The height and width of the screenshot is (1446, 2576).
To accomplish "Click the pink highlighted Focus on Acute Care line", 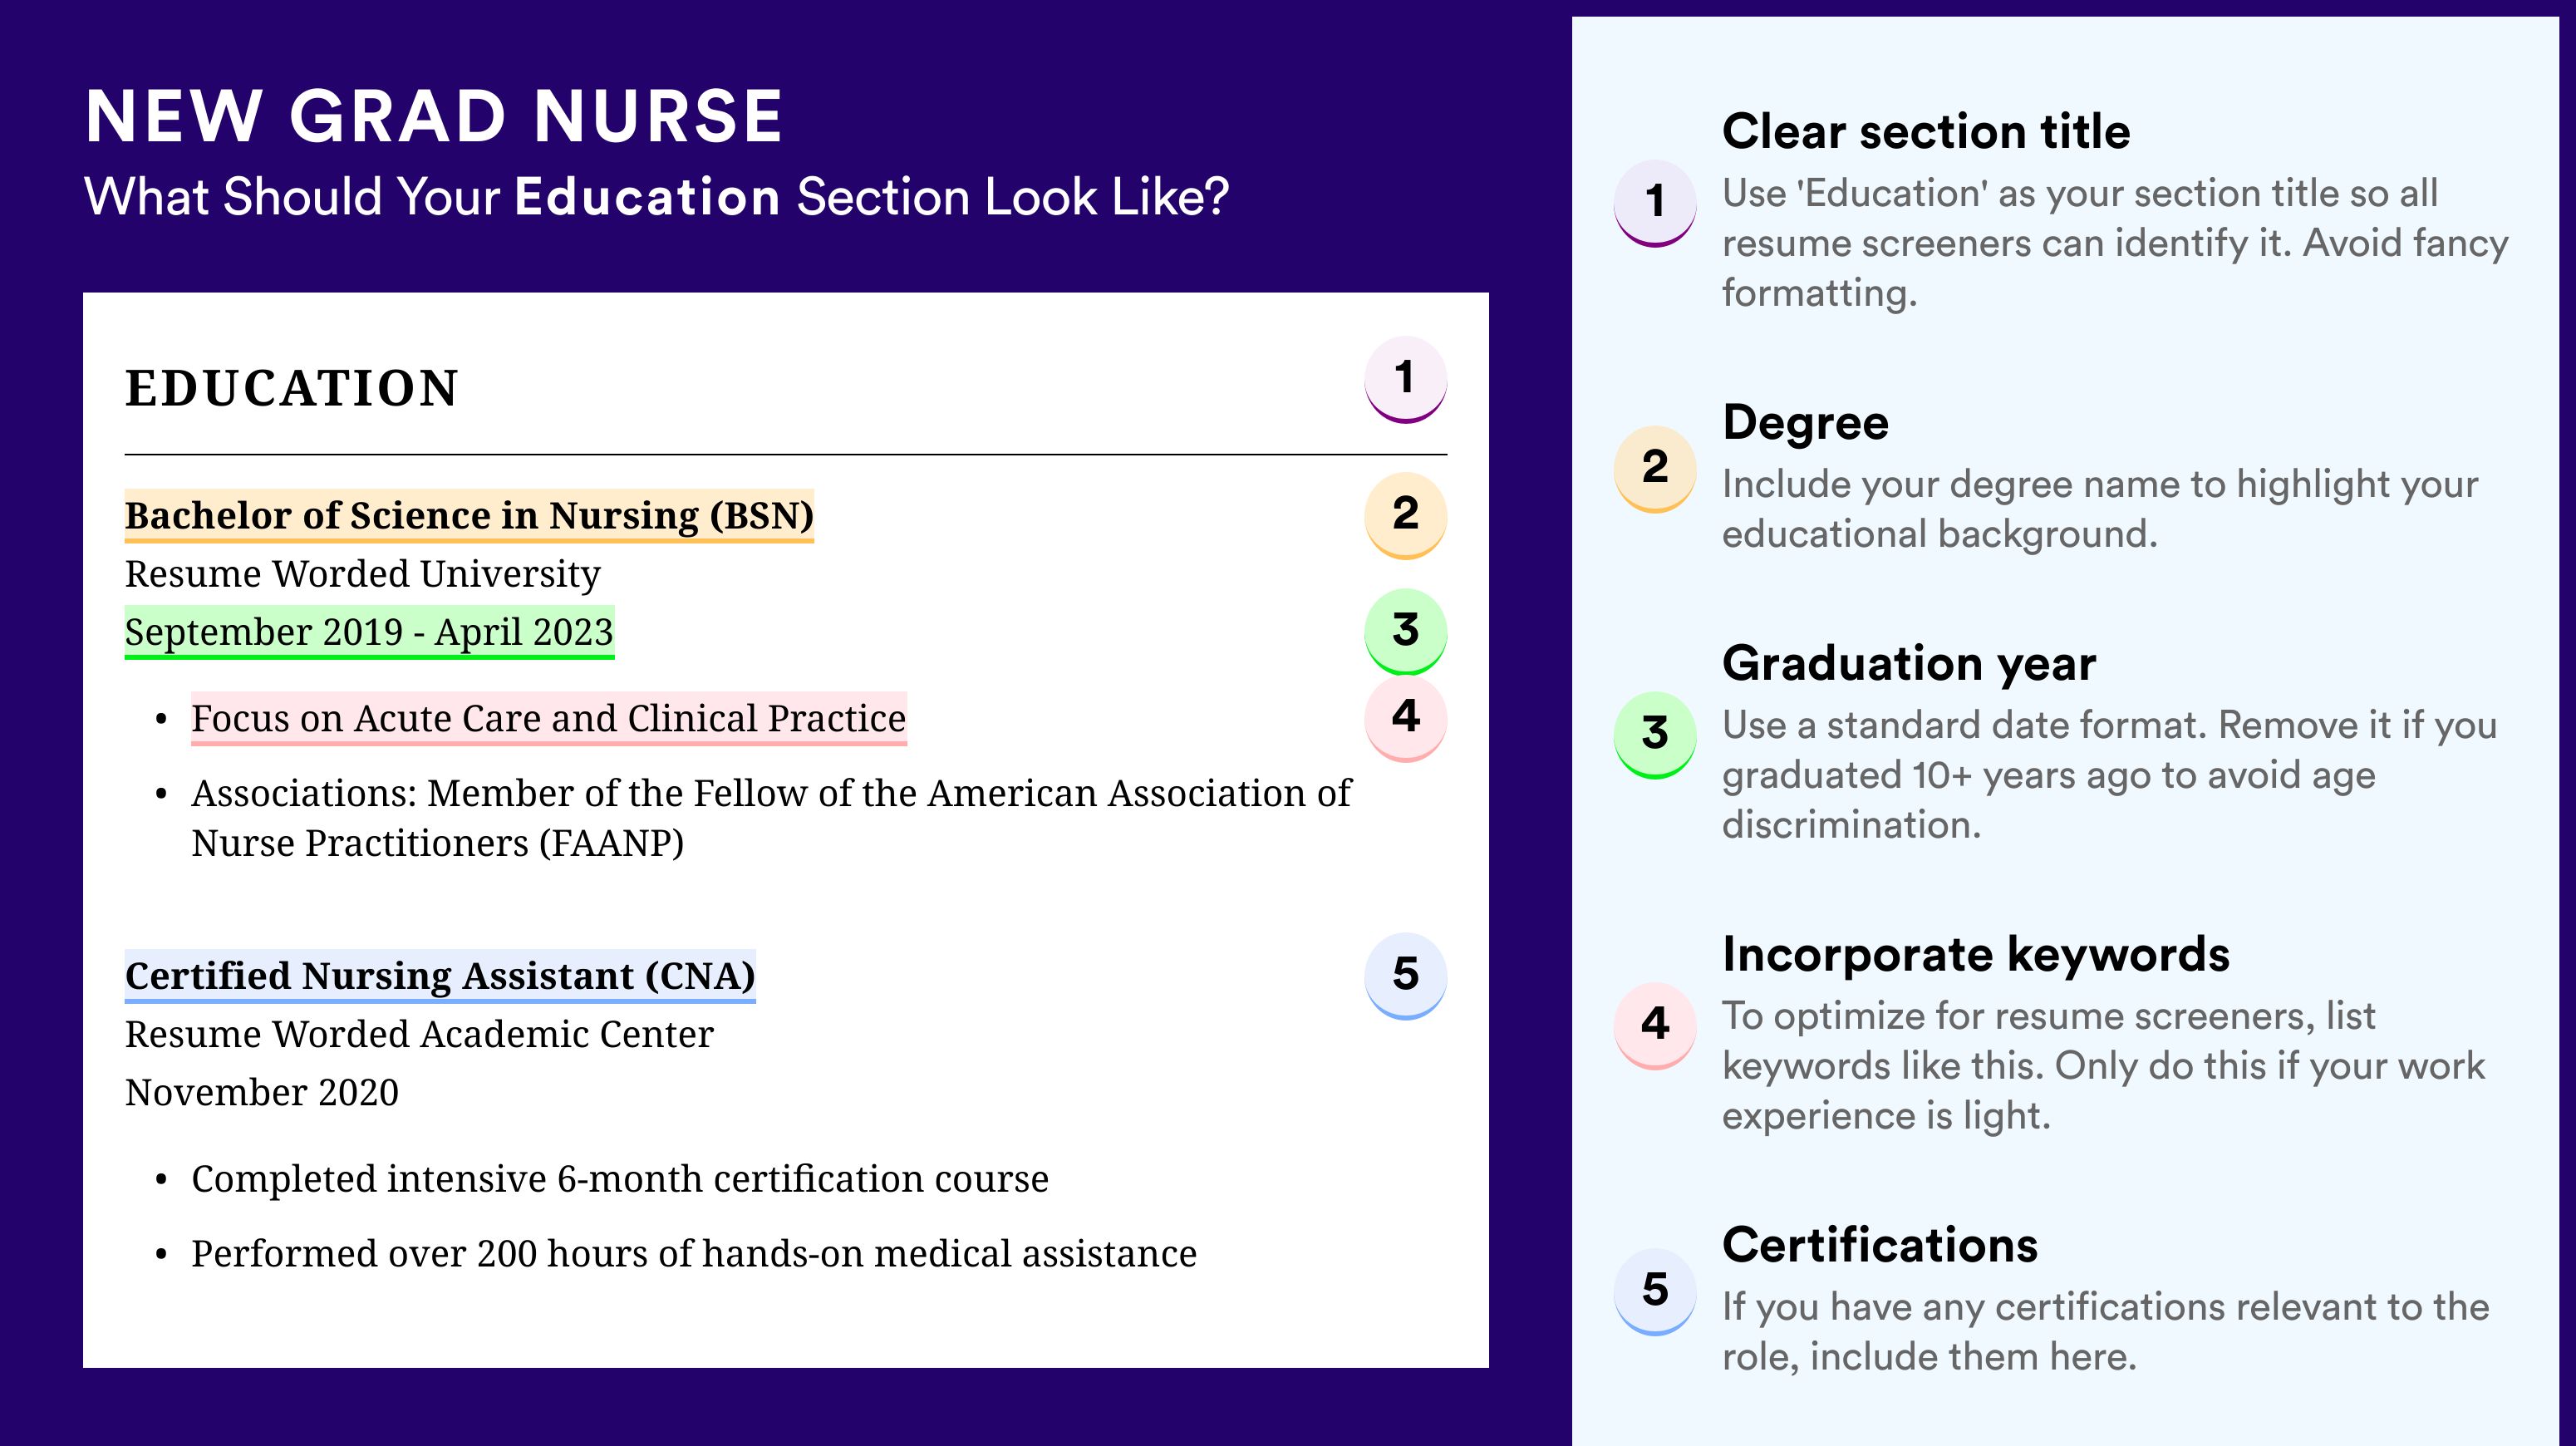I will coord(549,719).
